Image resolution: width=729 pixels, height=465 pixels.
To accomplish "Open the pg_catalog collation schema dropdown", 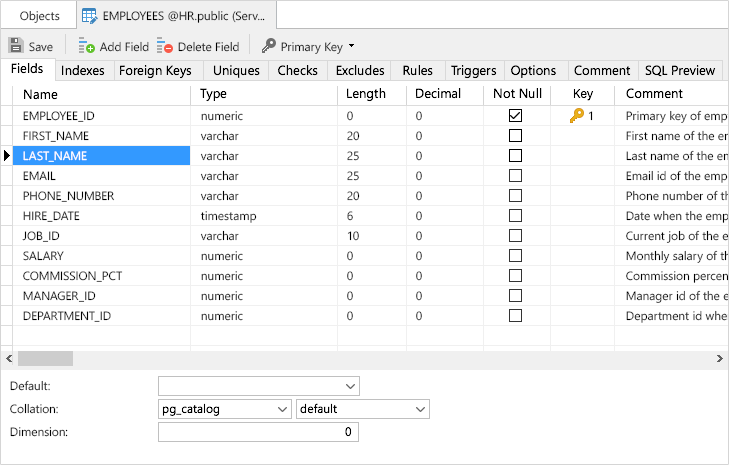I will 282,409.
